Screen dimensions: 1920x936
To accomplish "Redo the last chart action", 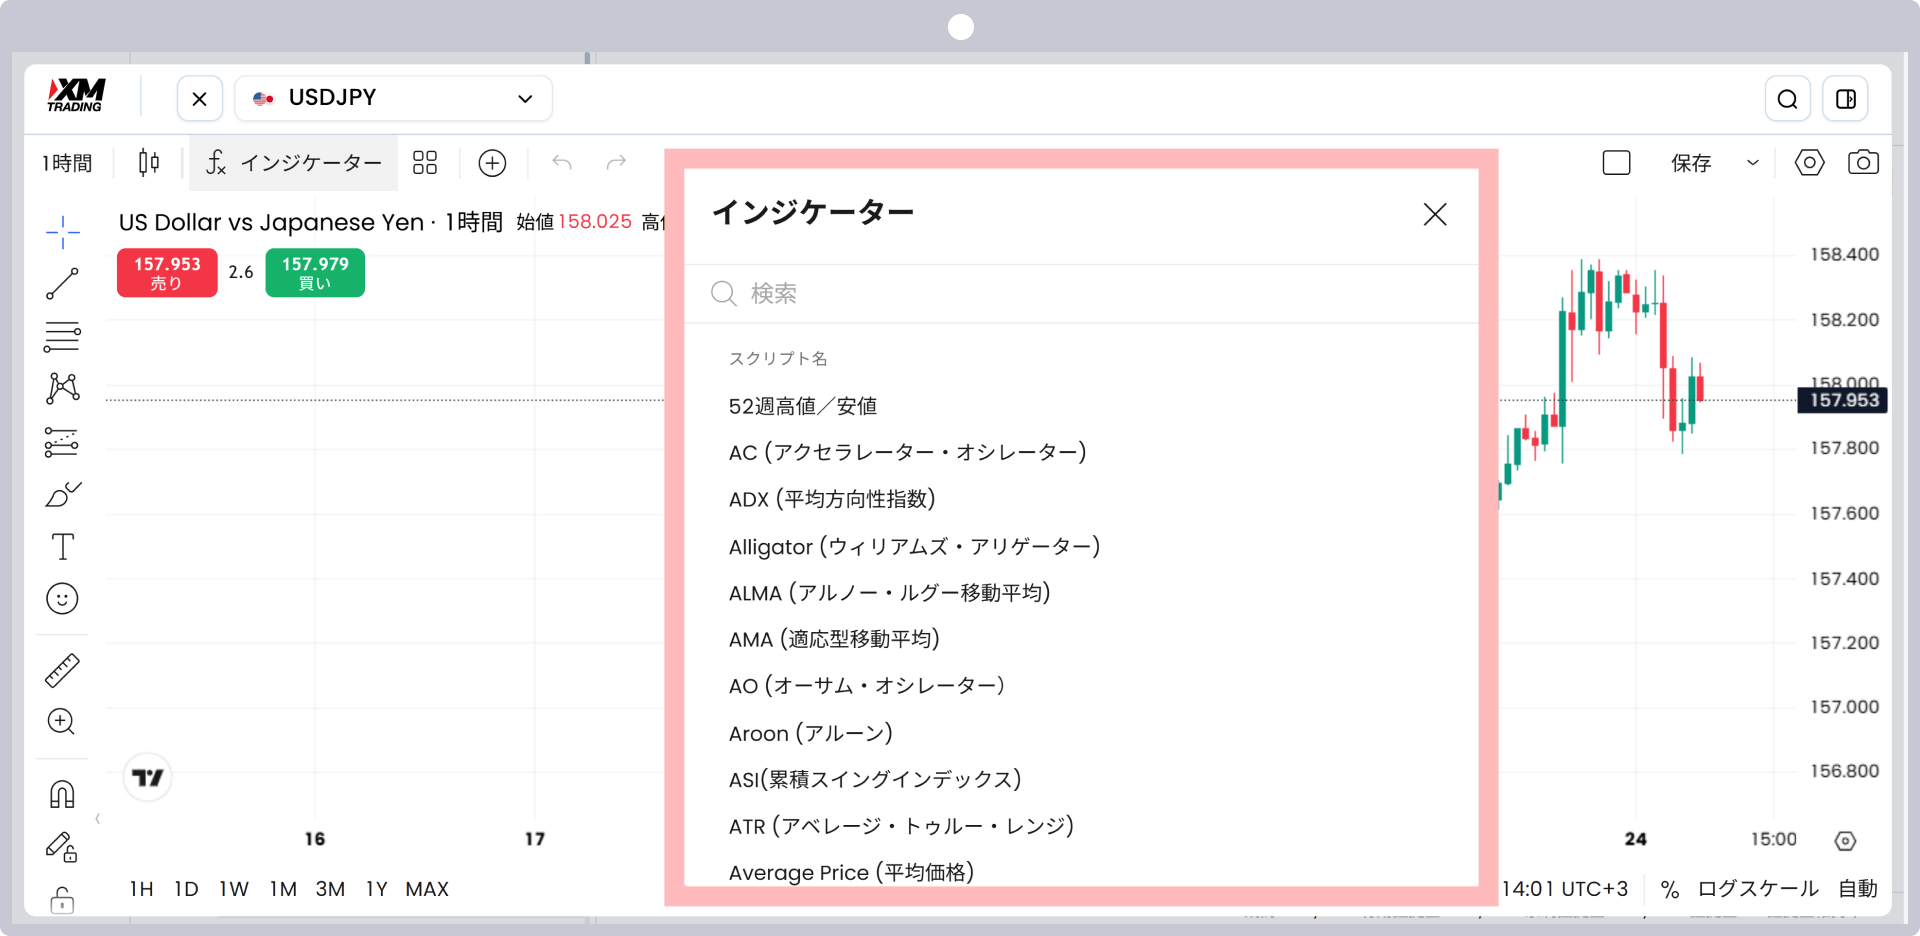I will 616,162.
